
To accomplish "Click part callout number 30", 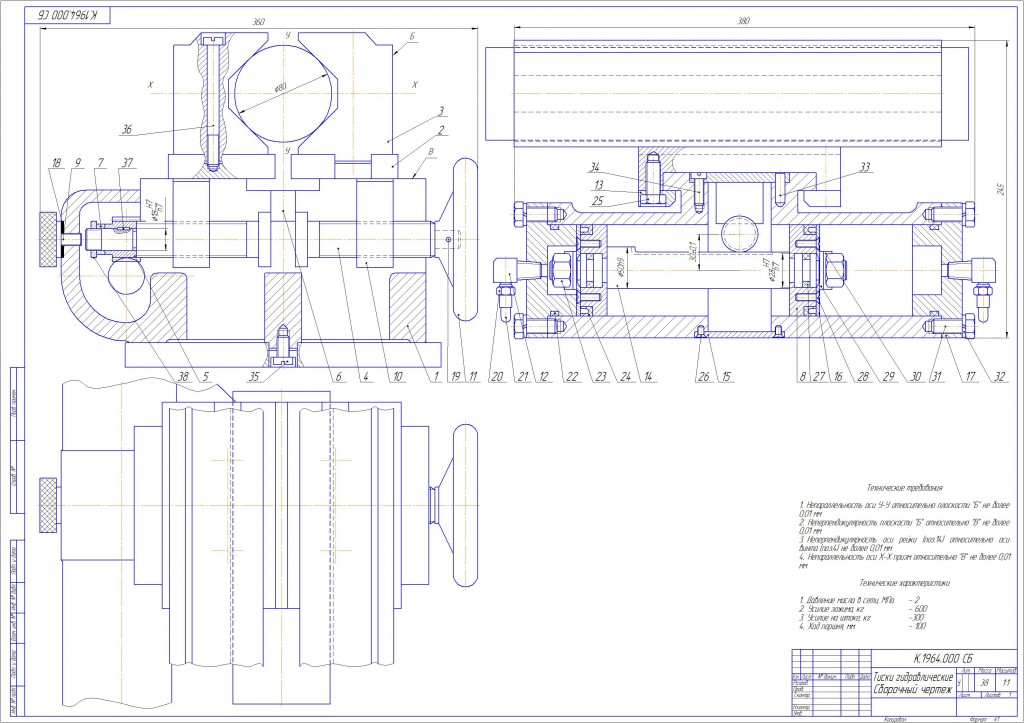I will pyautogui.click(x=916, y=377).
